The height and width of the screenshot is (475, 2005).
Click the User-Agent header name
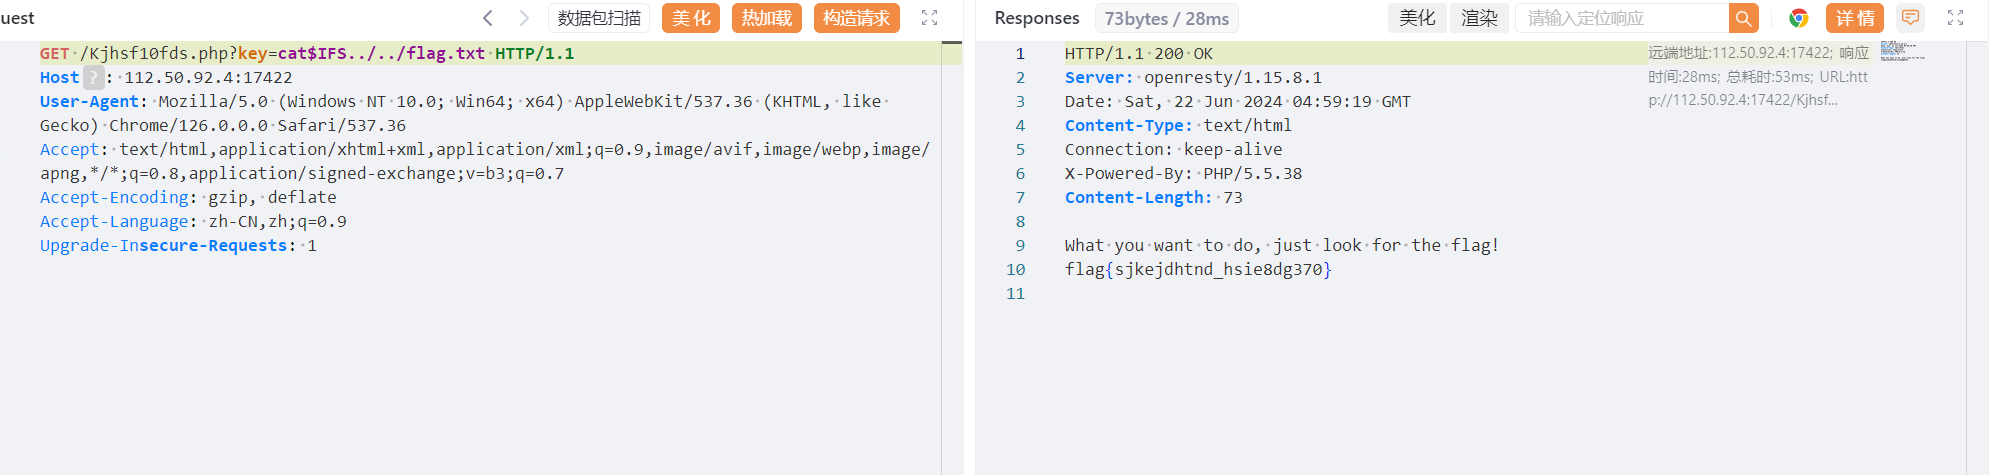click(x=89, y=101)
